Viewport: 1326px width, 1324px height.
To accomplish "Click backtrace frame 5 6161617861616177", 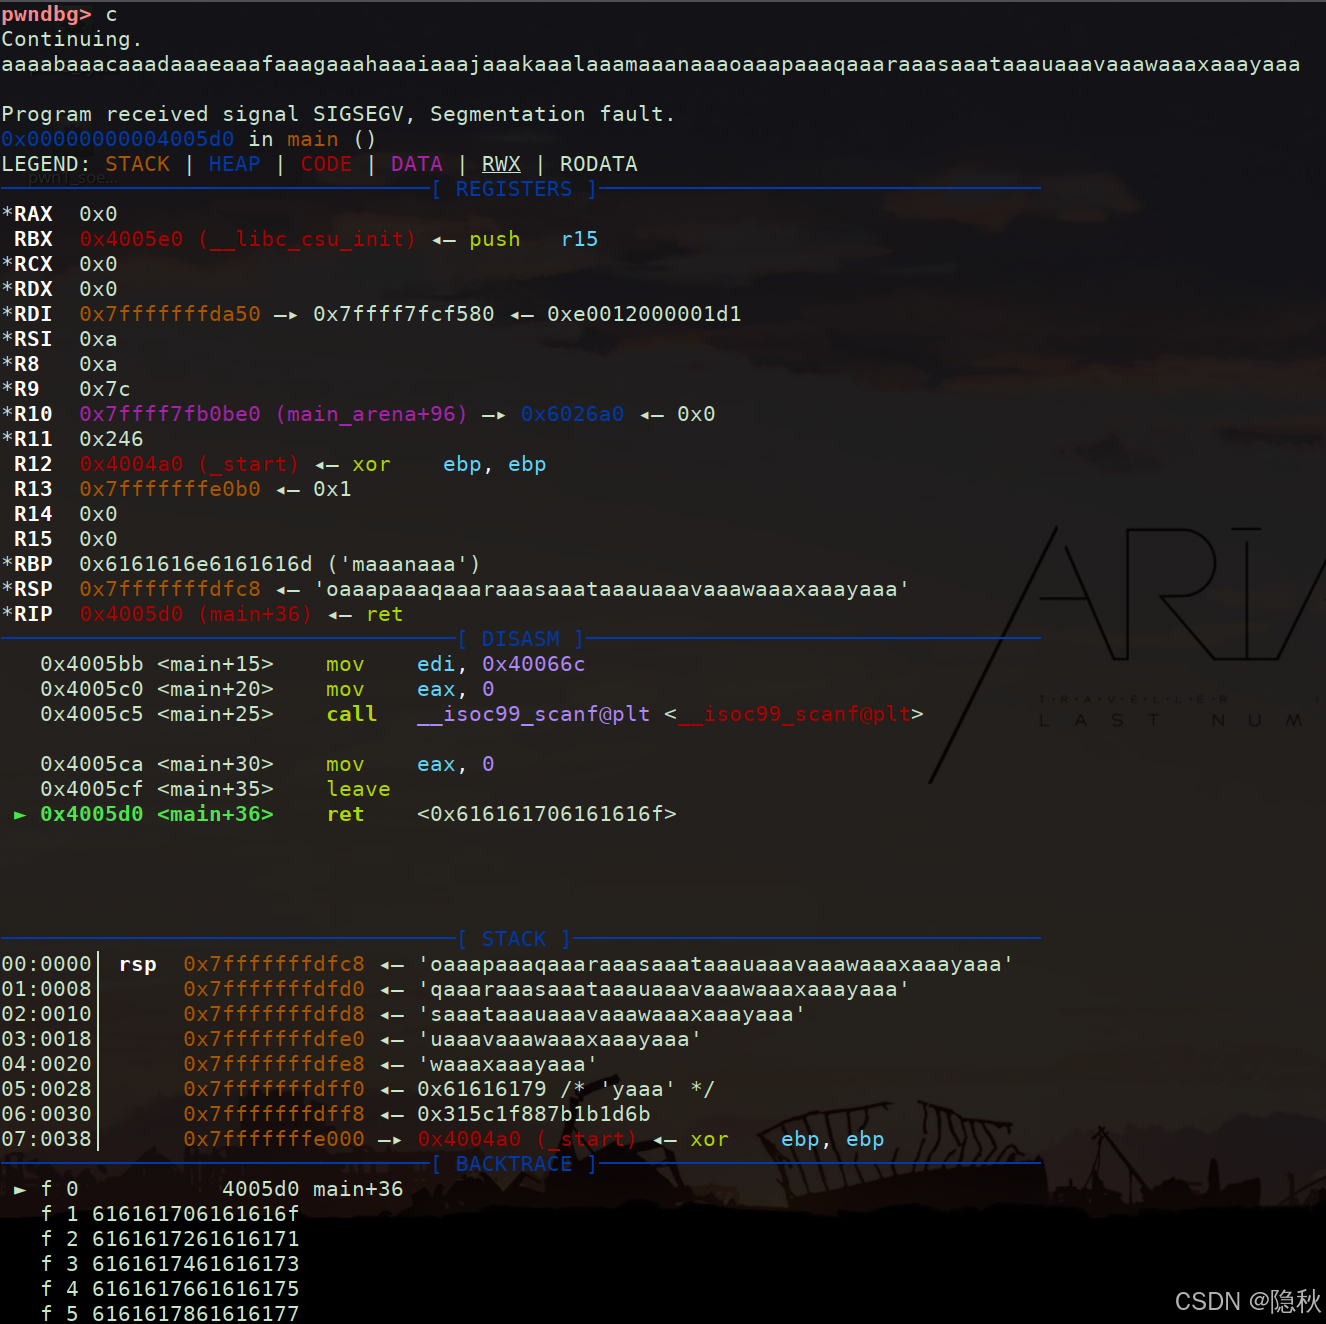I will pyautogui.click(x=170, y=1313).
